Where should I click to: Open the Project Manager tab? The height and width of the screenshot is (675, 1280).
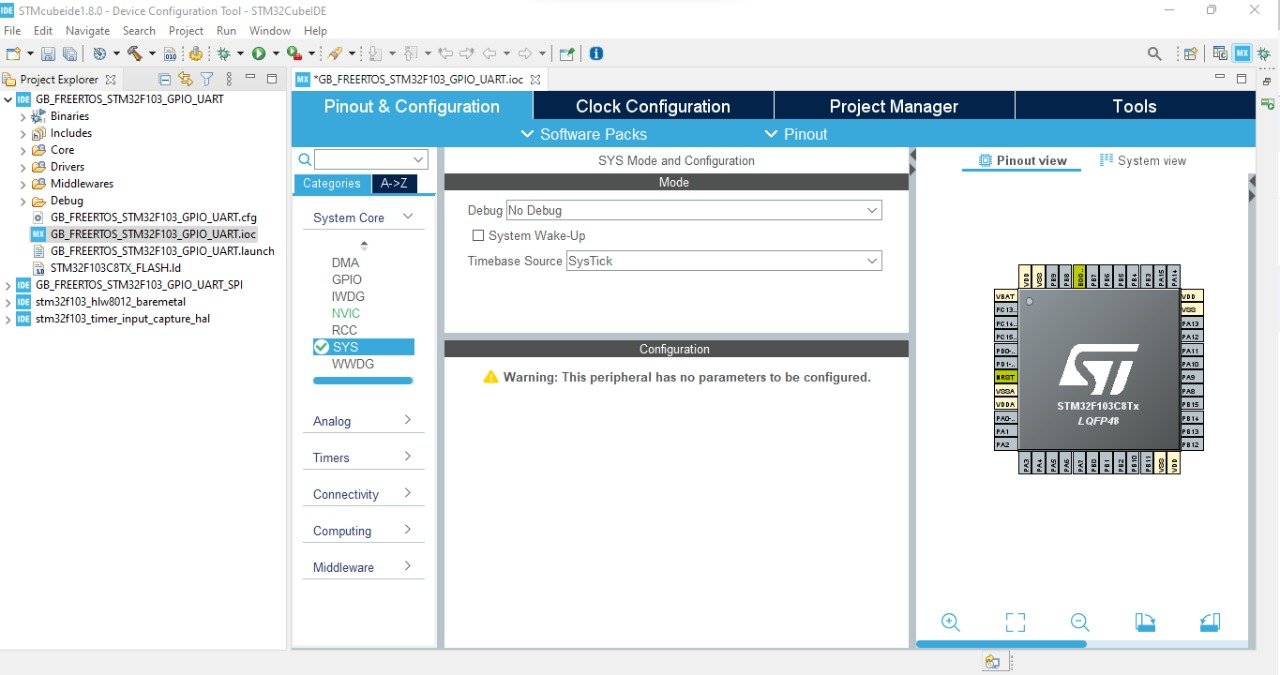(x=894, y=106)
